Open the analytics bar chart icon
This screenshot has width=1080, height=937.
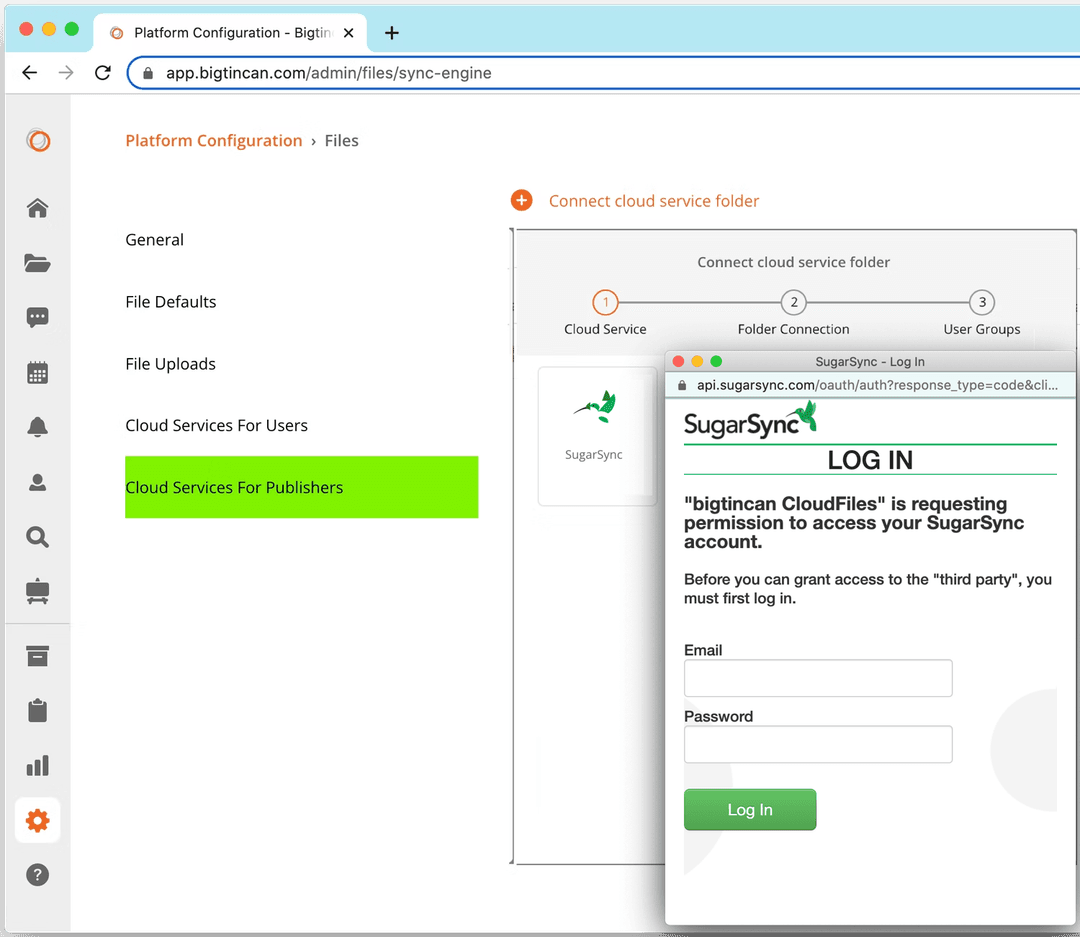[x=37, y=766]
